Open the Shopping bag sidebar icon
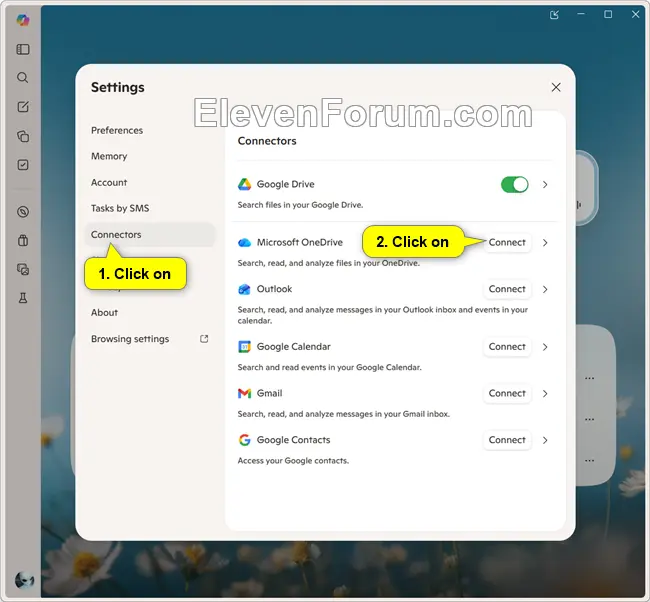This screenshot has height=602, width=650. pyautogui.click(x=23, y=240)
